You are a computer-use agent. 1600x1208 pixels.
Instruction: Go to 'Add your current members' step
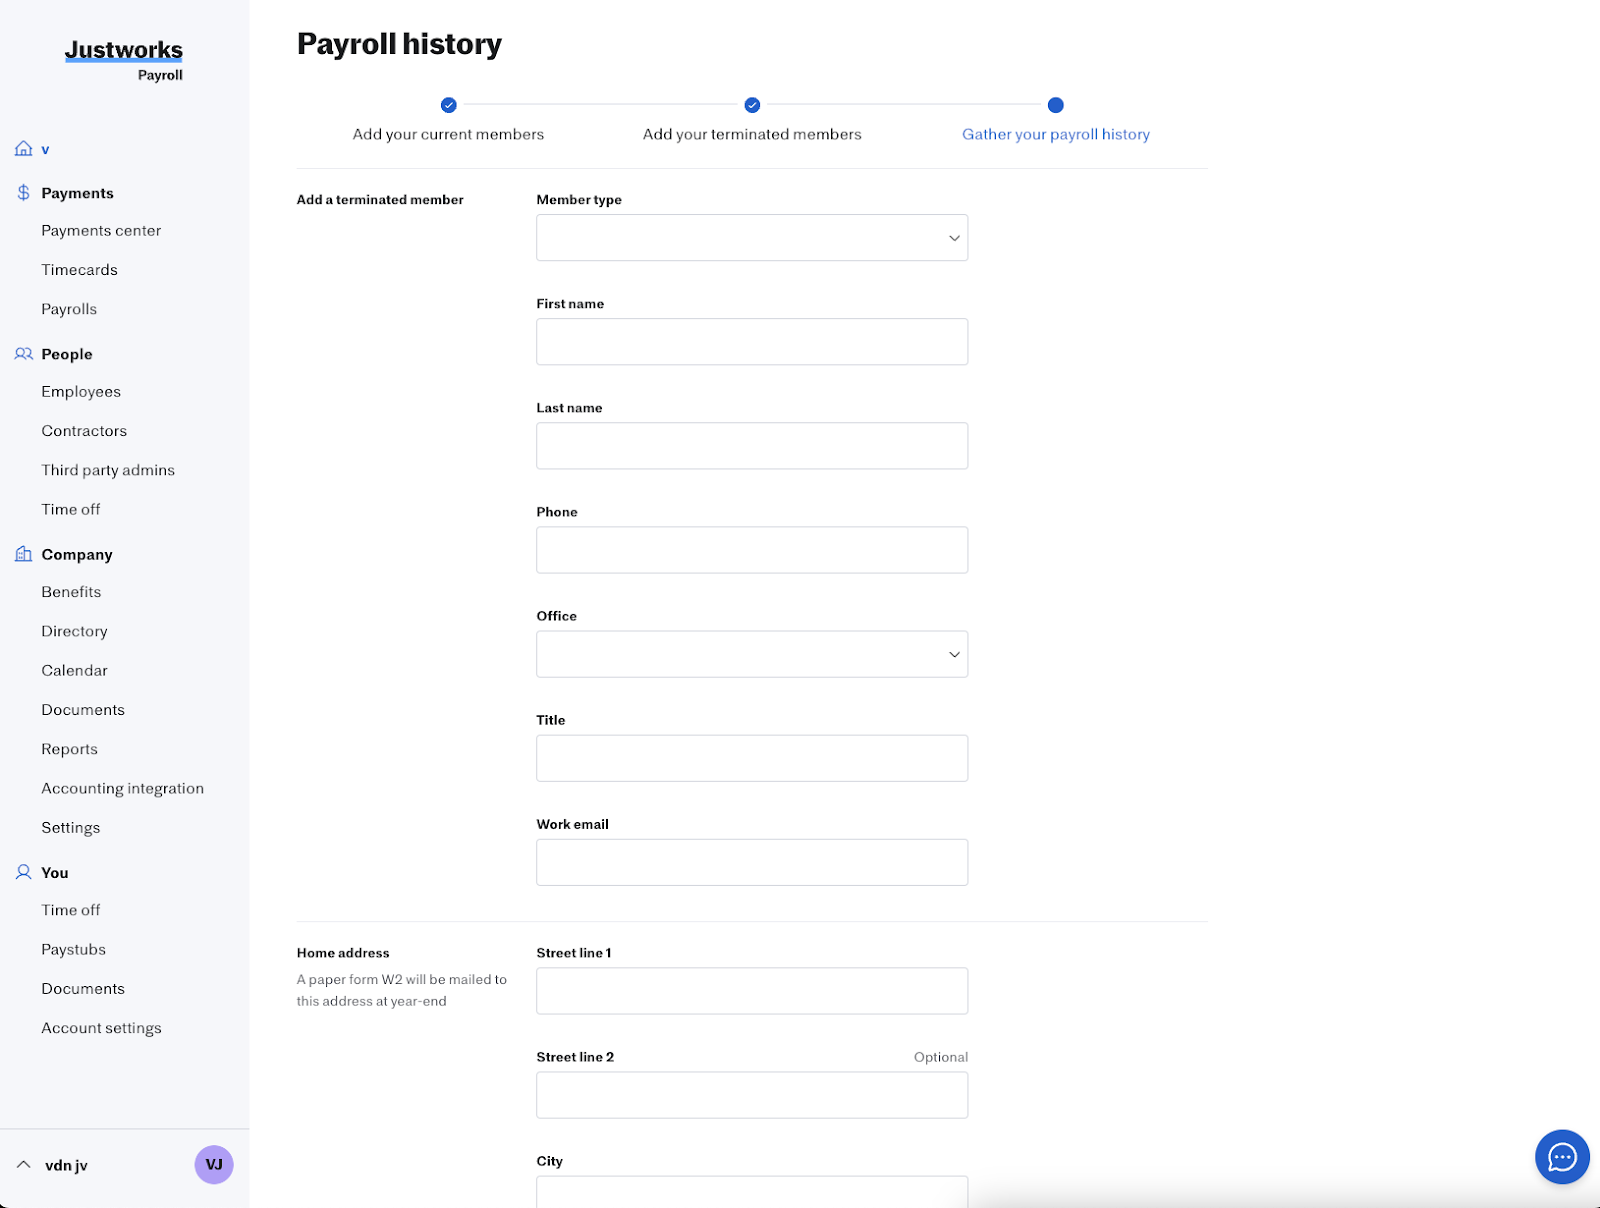click(x=448, y=134)
